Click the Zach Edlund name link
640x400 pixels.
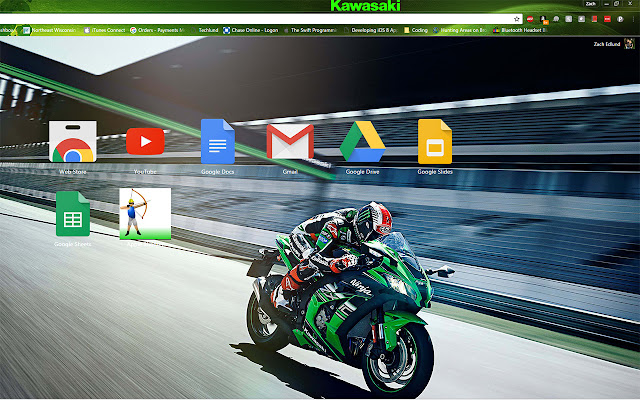click(x=607, y=44)
